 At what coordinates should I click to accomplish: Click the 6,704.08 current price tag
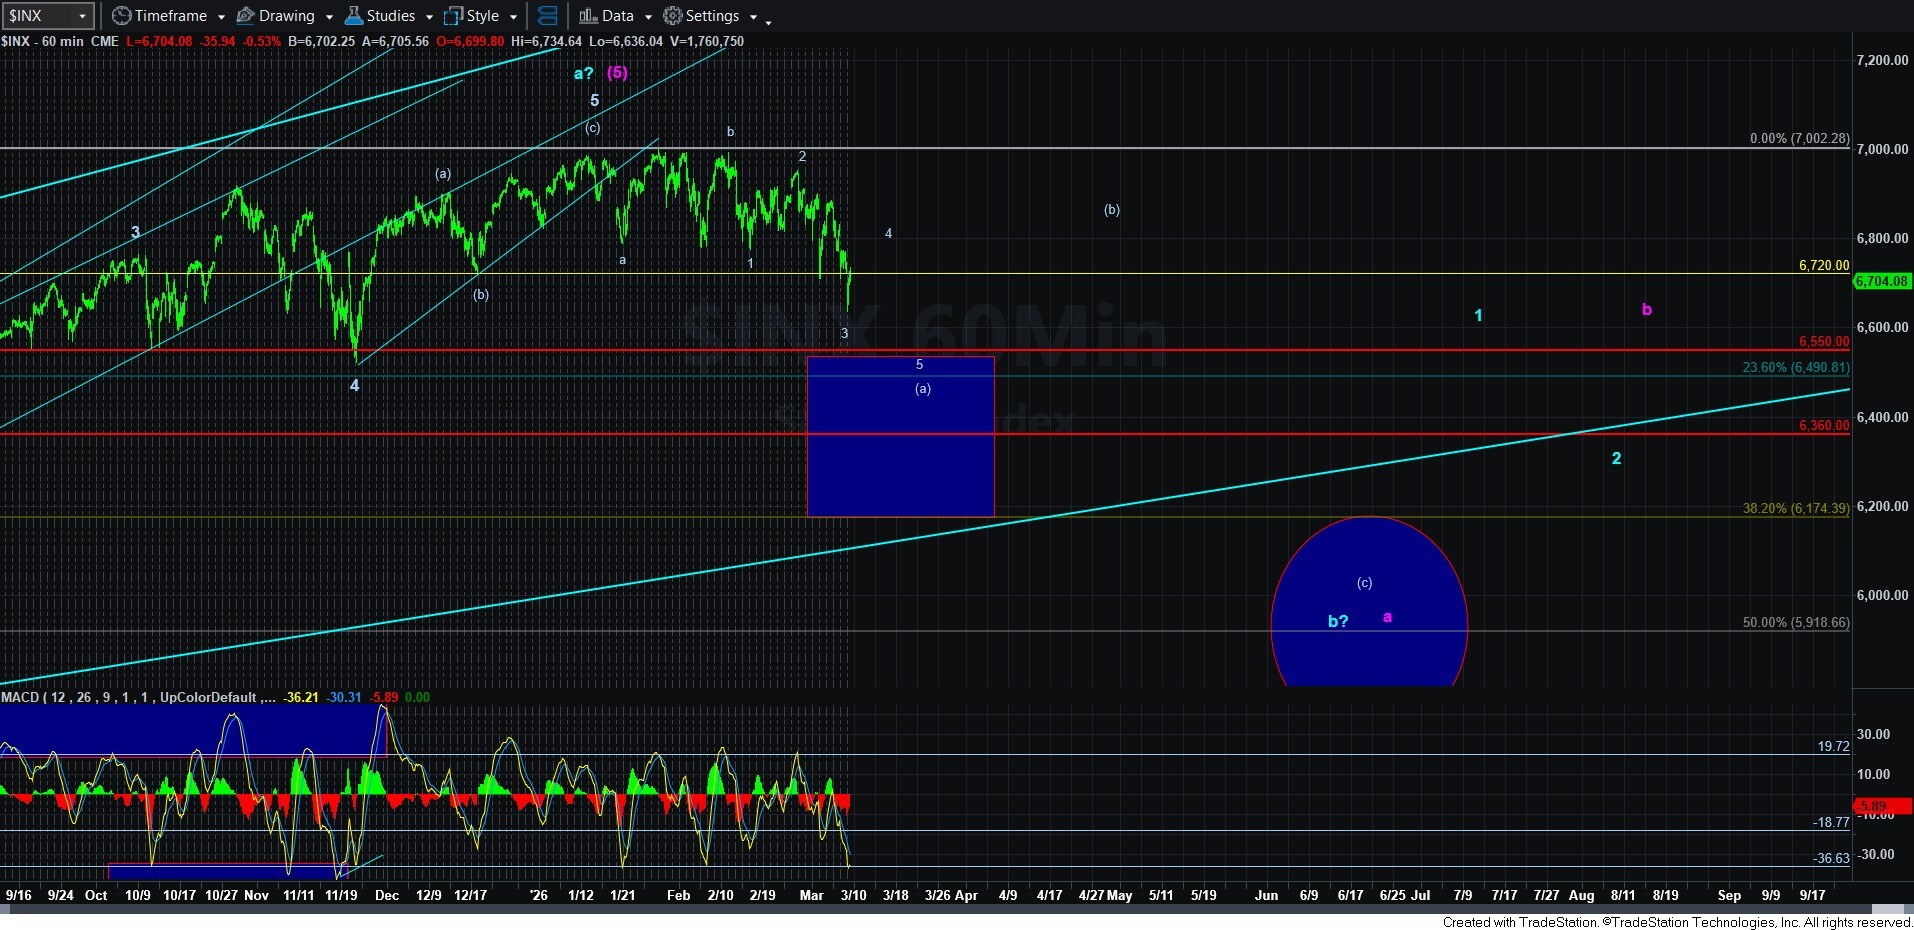(x=1881, y=281)
